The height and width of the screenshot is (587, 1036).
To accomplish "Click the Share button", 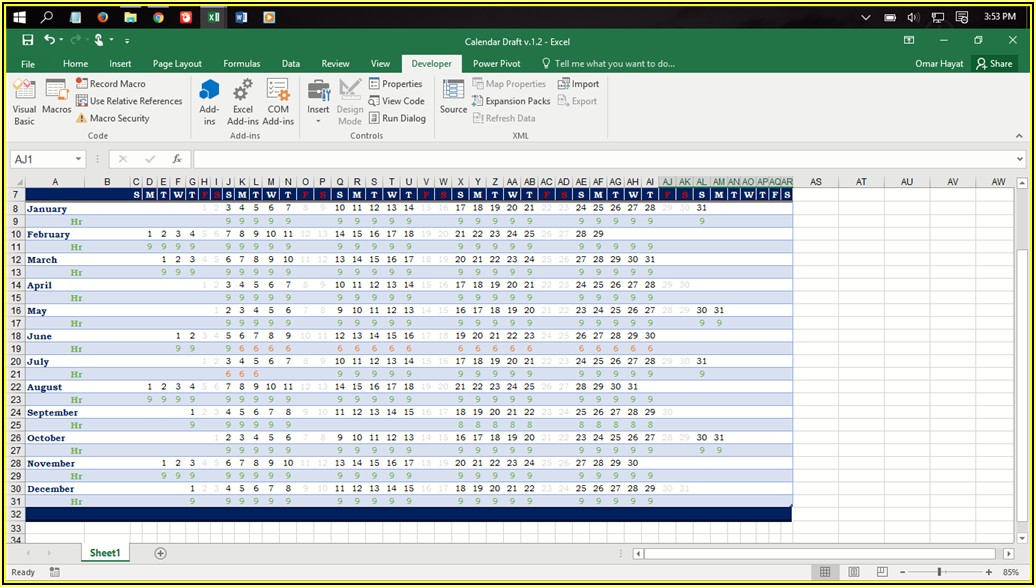I will [x=994, y=63].
